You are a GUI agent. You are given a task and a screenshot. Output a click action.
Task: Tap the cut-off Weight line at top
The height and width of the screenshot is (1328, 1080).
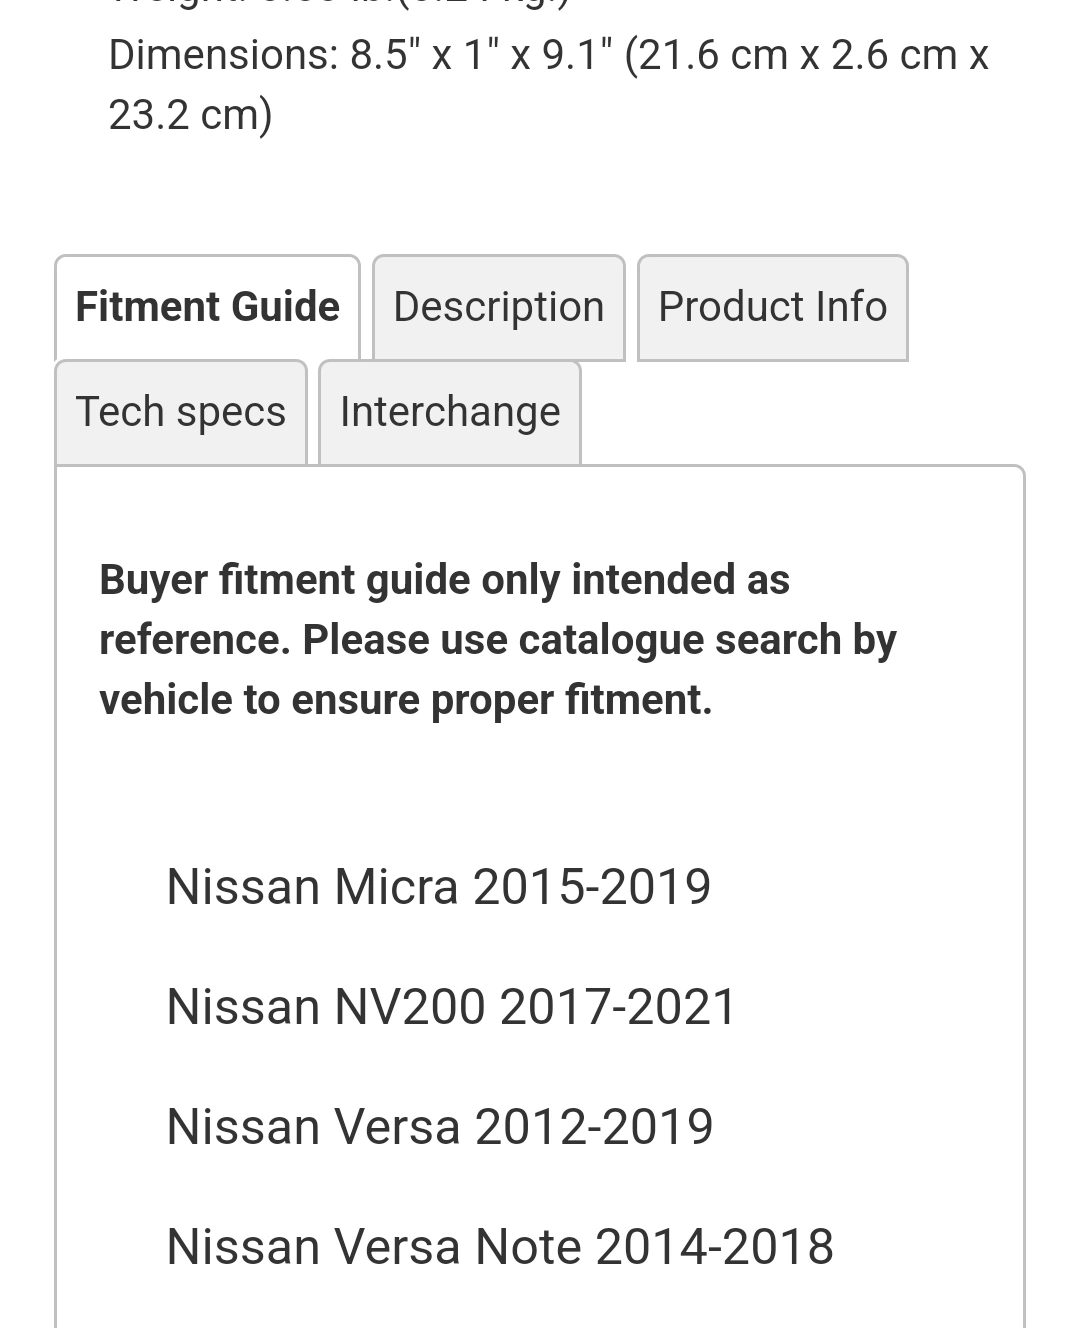(340, 3)
